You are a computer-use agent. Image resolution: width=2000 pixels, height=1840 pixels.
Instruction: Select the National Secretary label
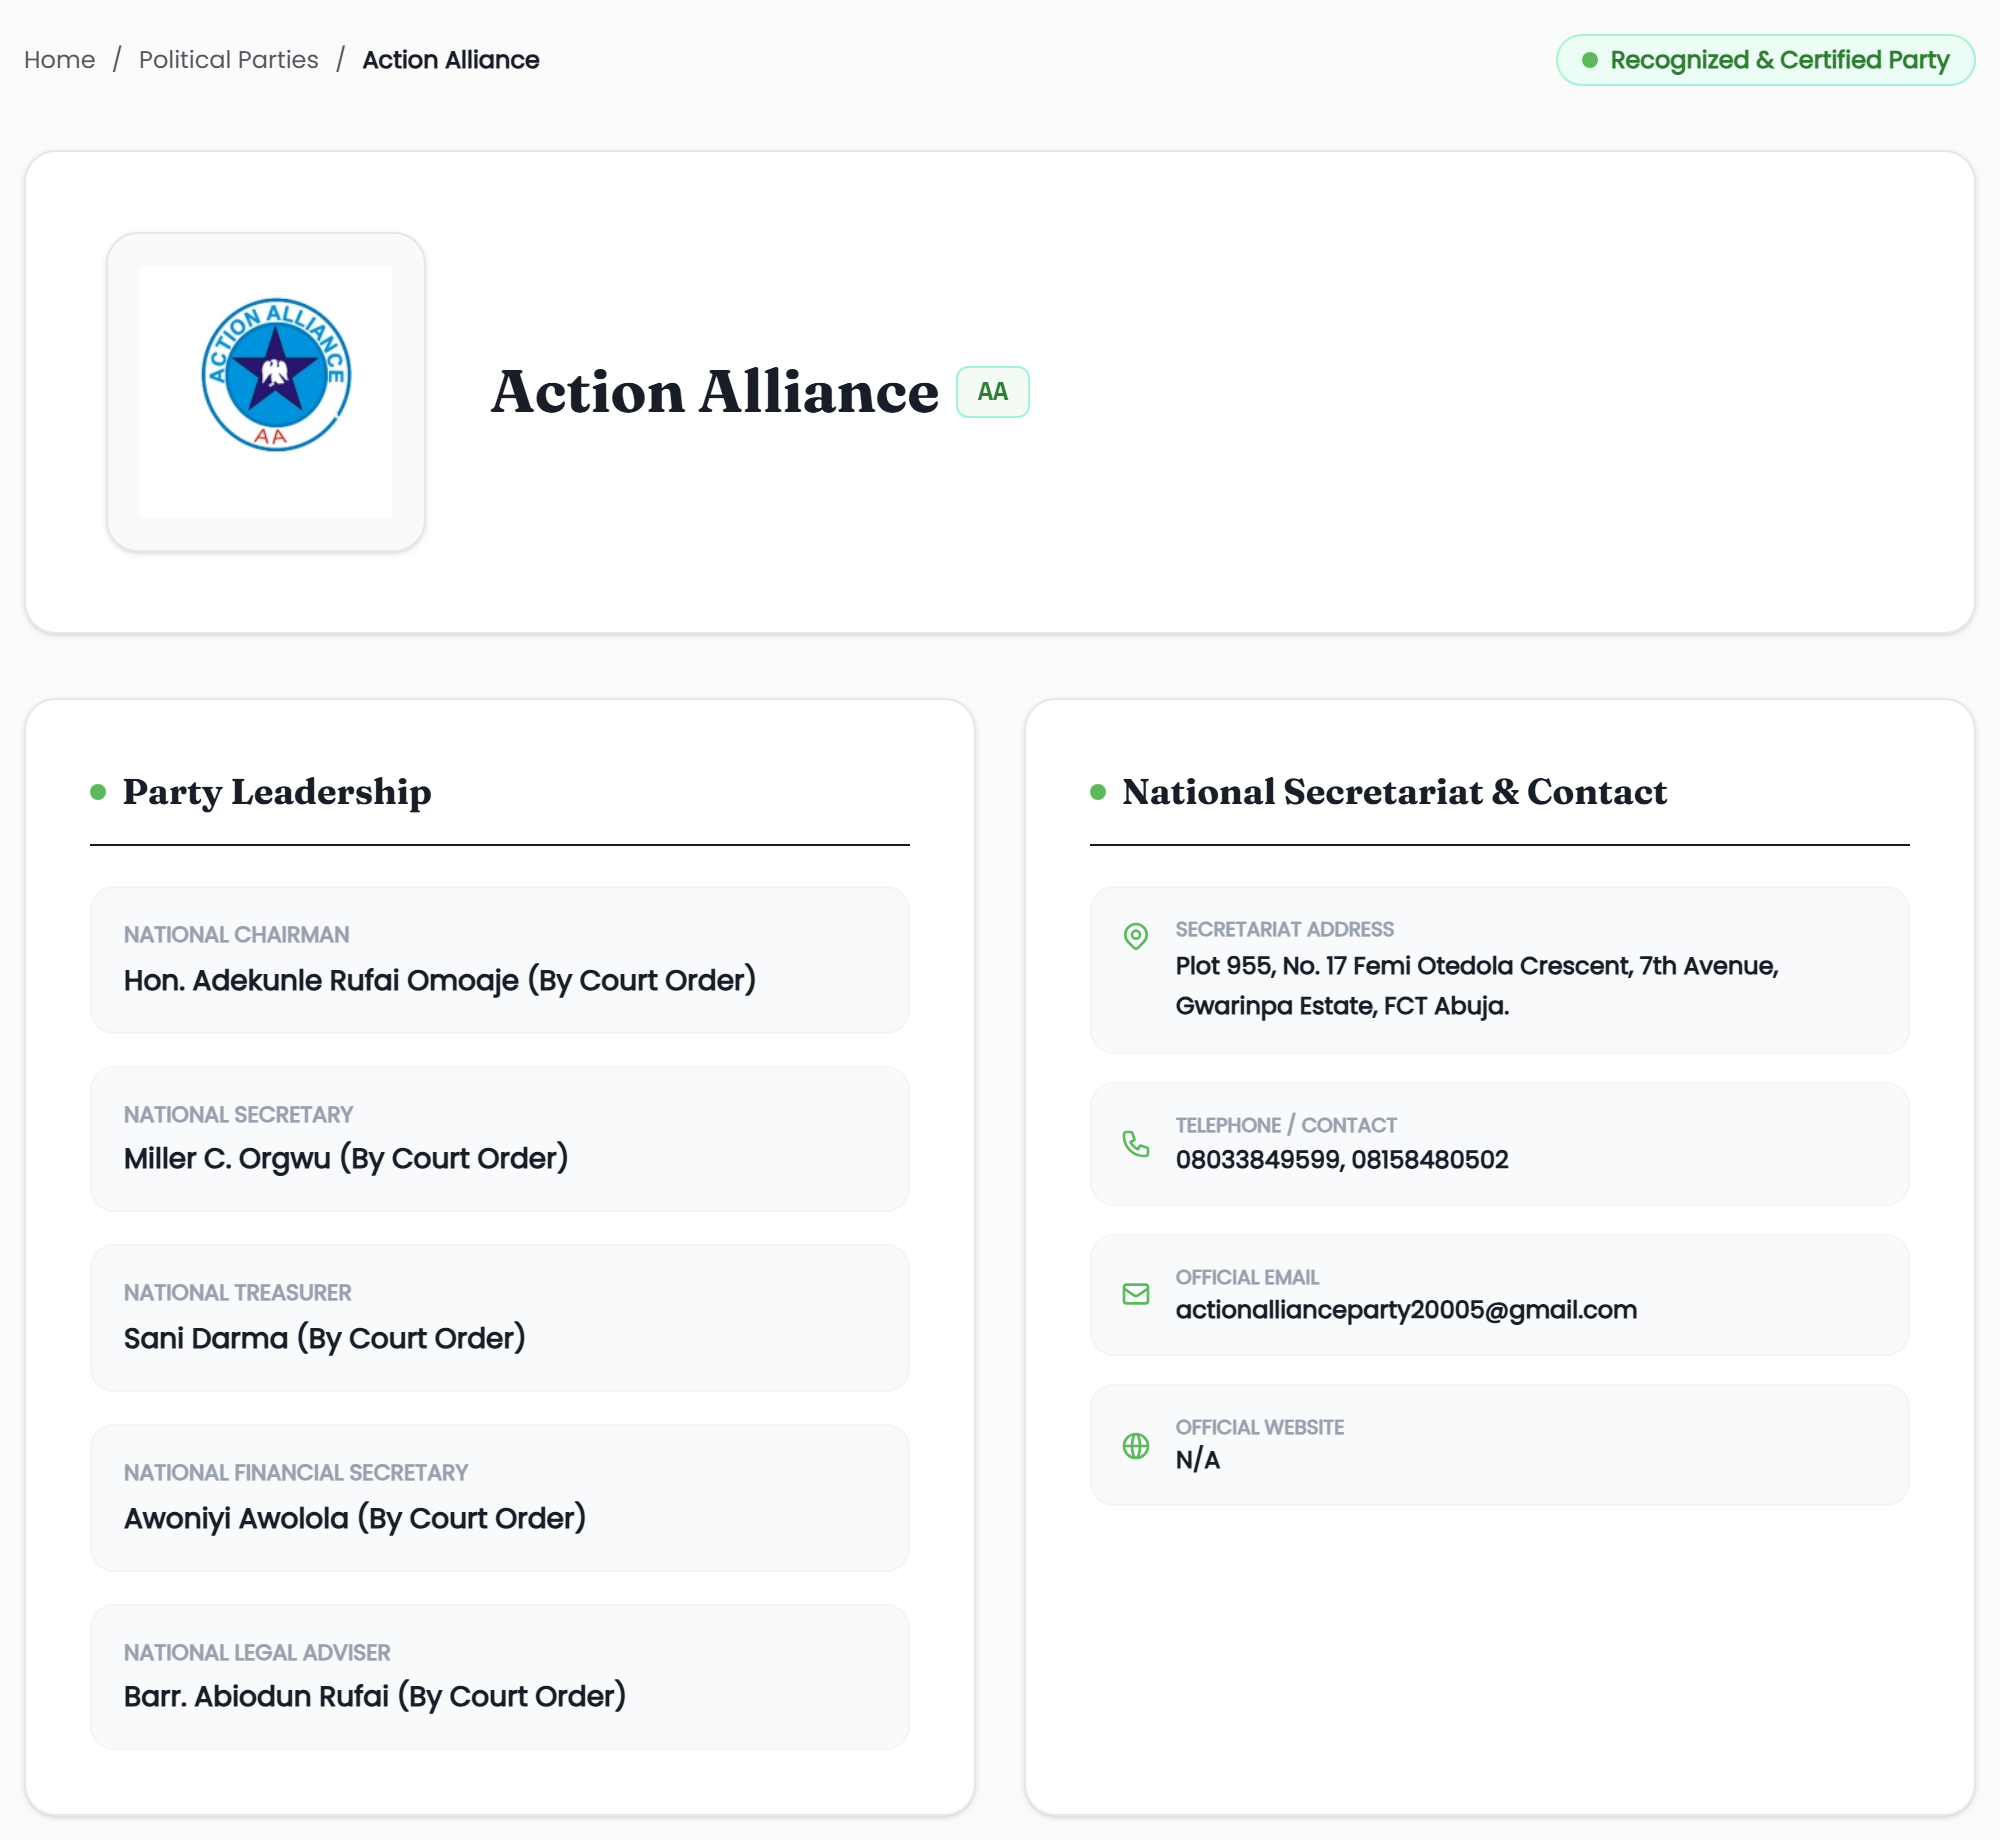pos(238,1115)
